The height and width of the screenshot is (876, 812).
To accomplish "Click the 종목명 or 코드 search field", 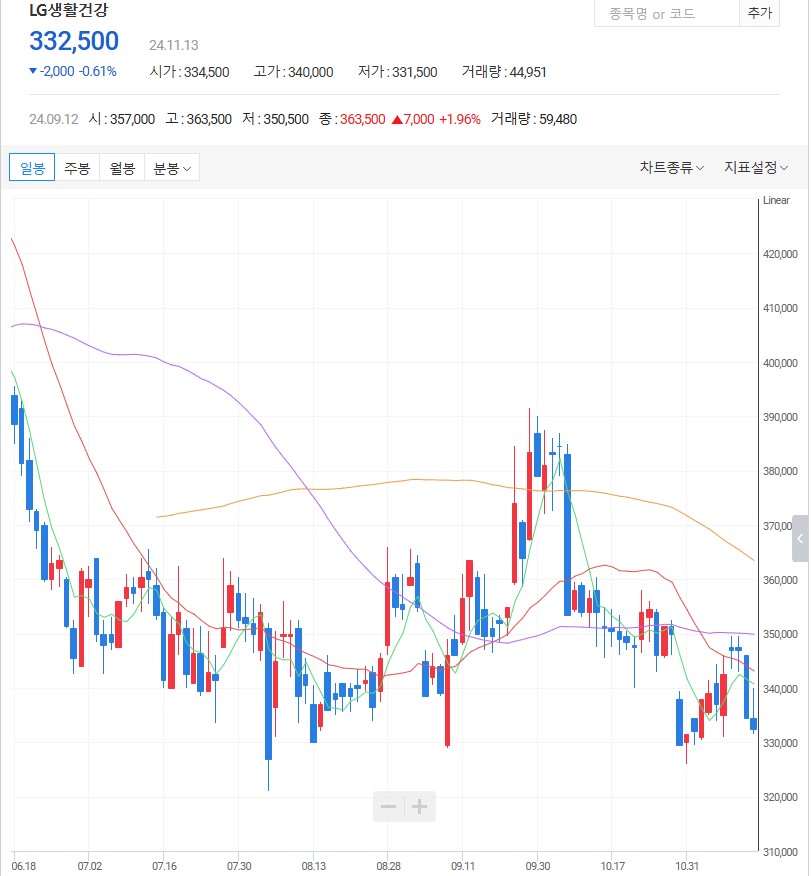I will (x=665, y=14).
